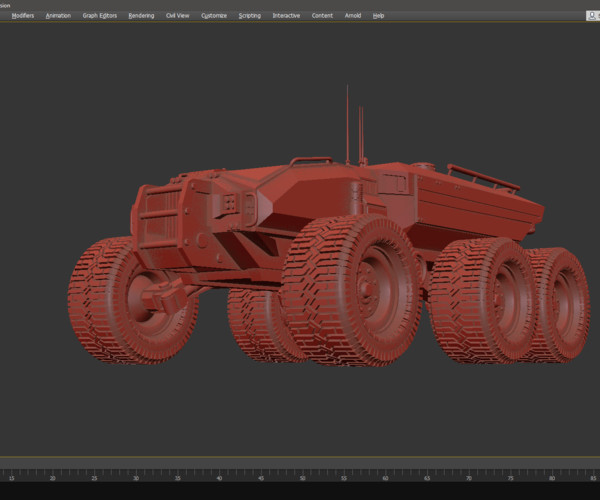The height and width of the screenshot is (500, 600).
Task: Open the Arnold menu
Action: 352,16
